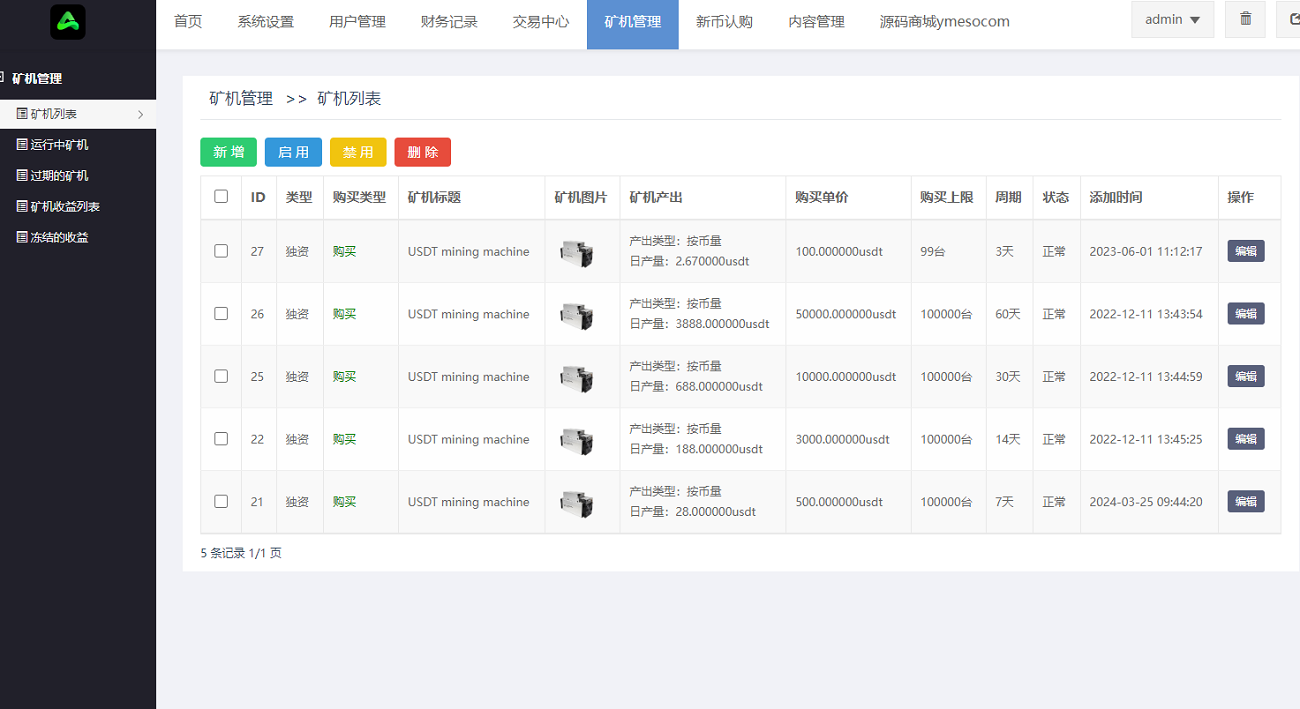Image resolution: width=1300 pixels, height=709 pixels.
Task: Go to the 首页 tab
Action: 188,22
